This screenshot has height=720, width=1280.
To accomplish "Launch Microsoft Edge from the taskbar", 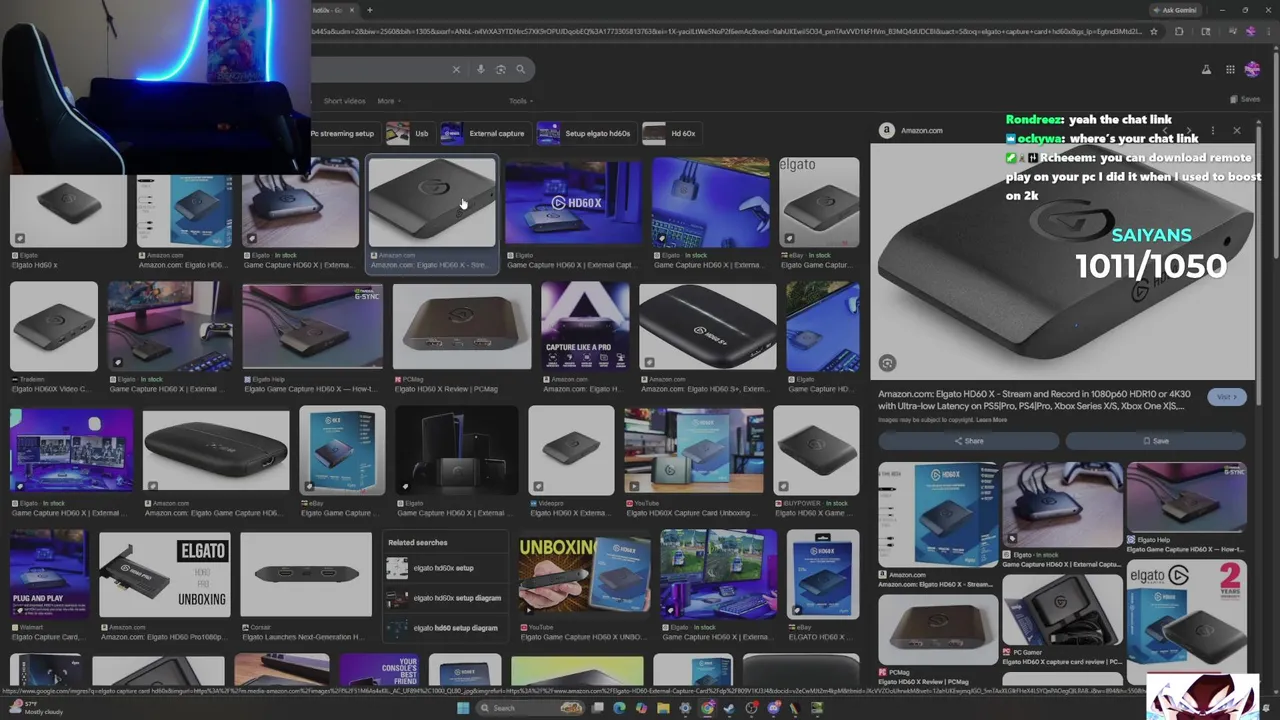I will (x=619, y=708).
